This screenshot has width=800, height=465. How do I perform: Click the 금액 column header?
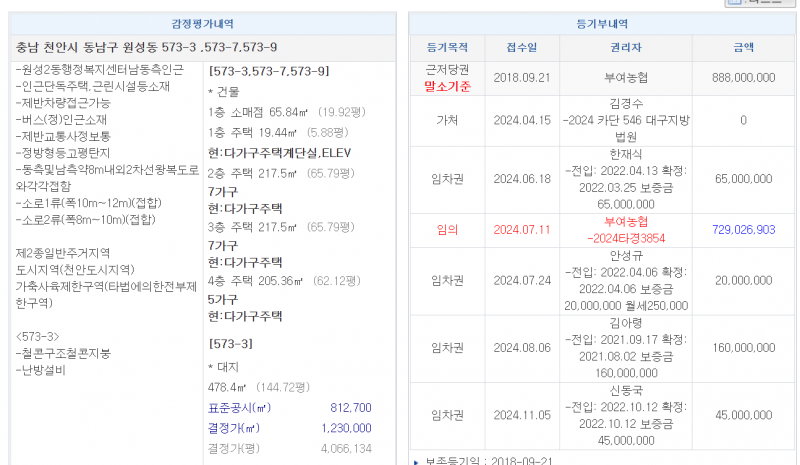743,47
